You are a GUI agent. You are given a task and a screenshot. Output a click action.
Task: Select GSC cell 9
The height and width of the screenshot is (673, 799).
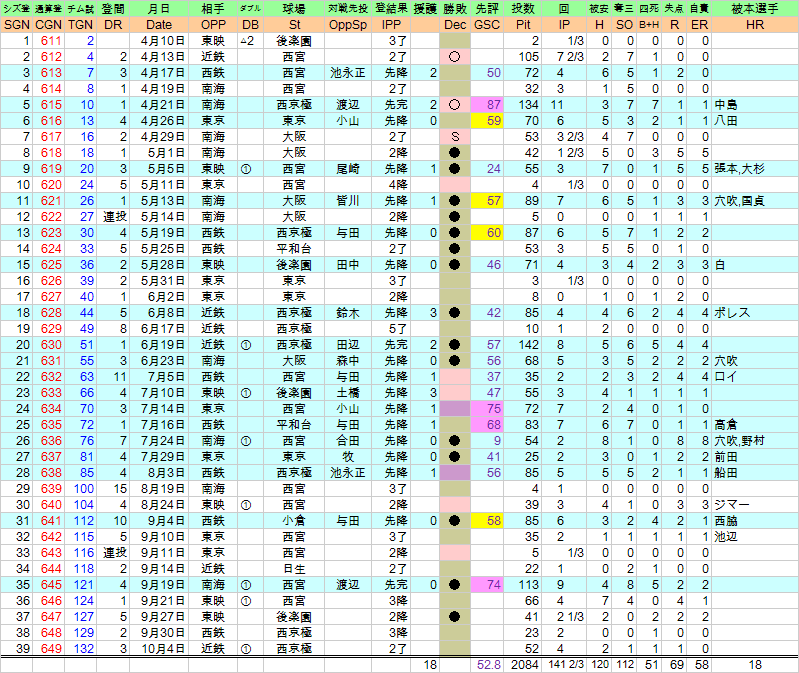pos(487,441)
